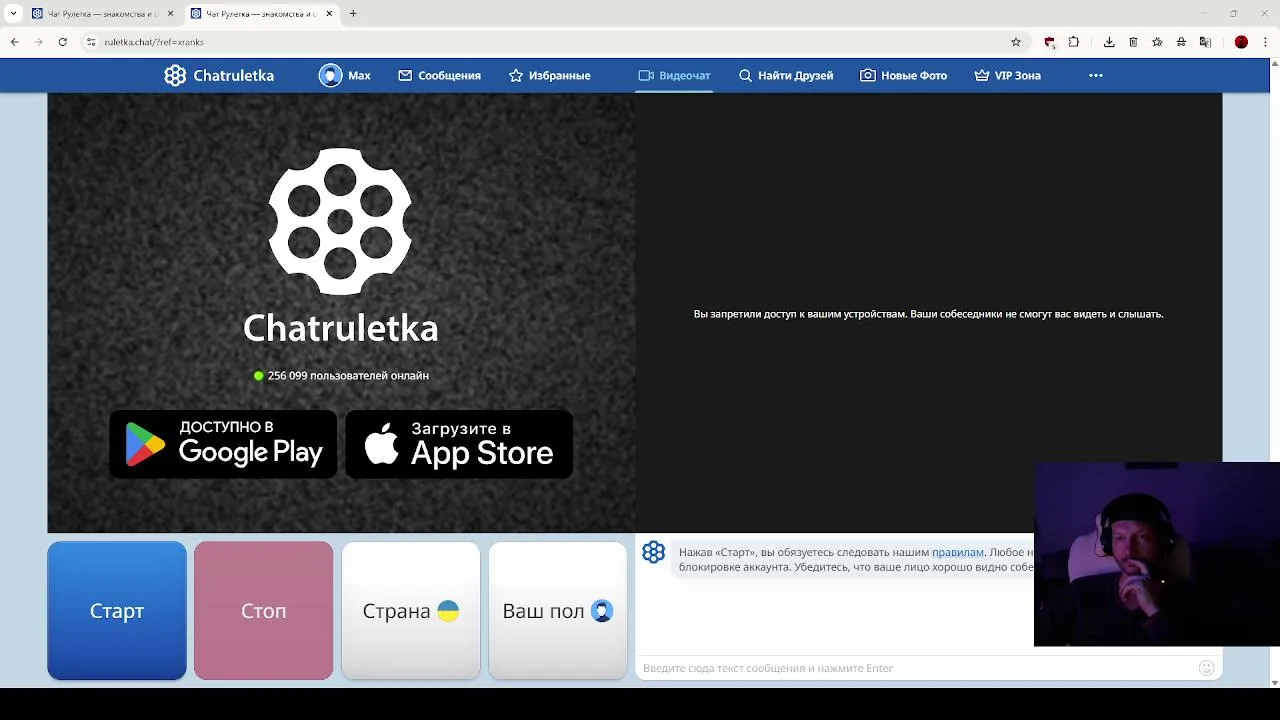Reload the page
Screen dimensions: 1280x720
pyautogui.click(x=62, y=42)
